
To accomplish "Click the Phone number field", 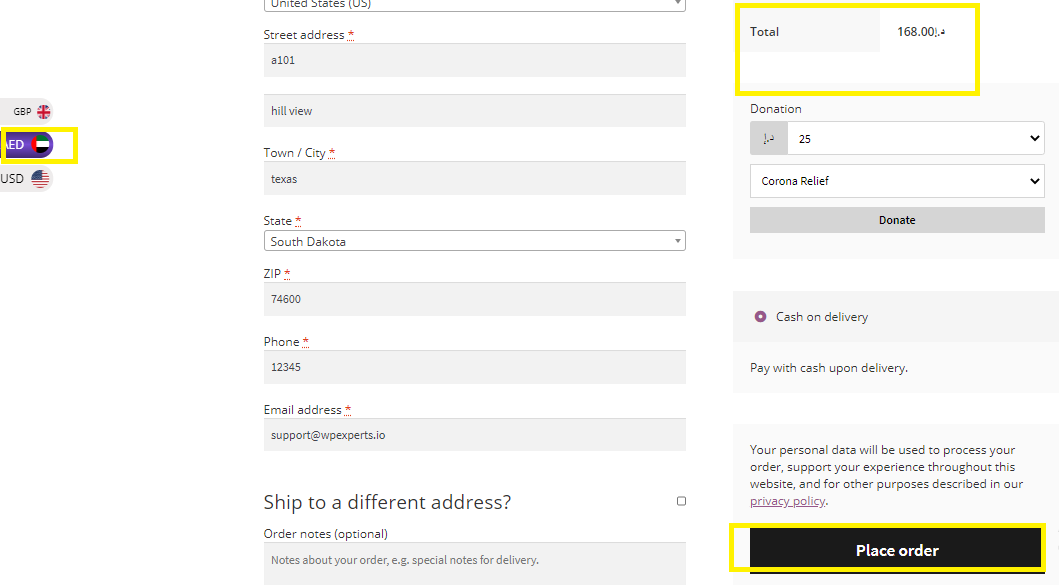I will tap(475, 367).
